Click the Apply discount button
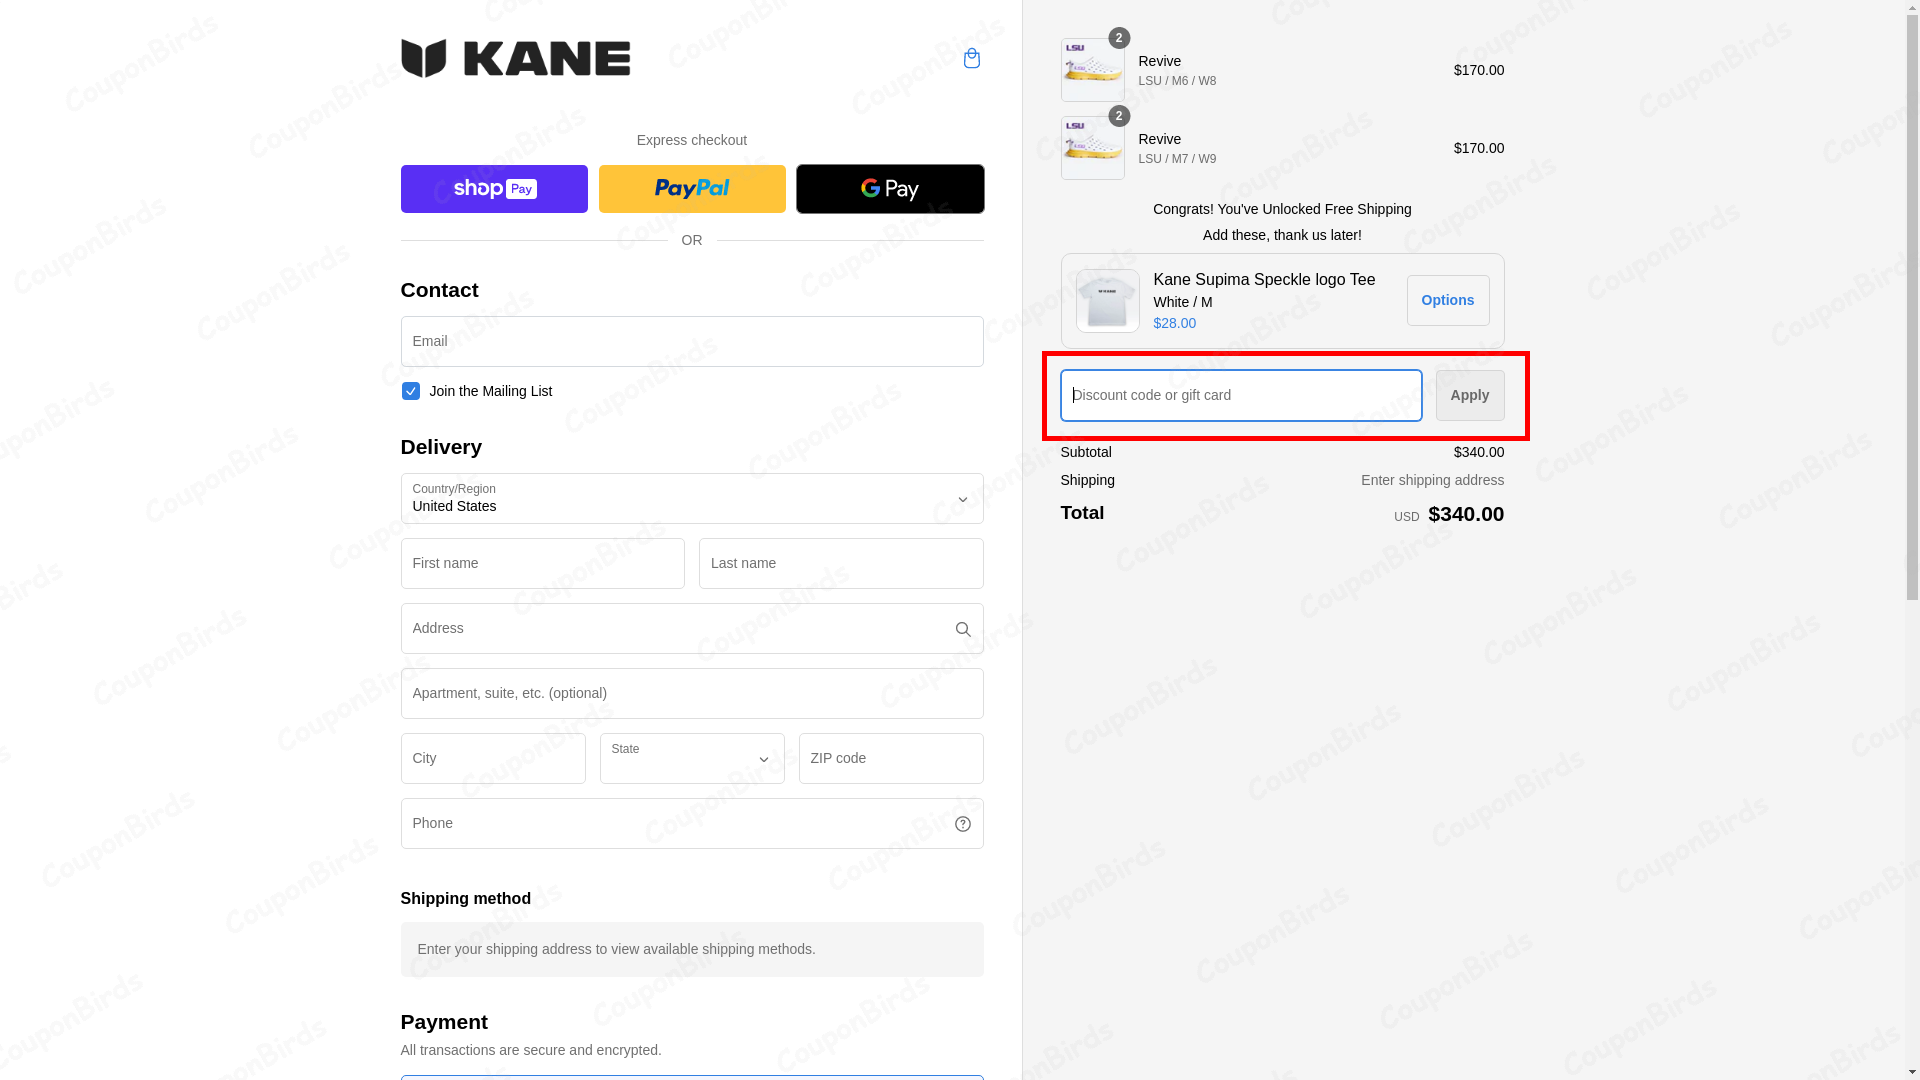Screen dimensions: 1920x1080 coord(1469,395)
